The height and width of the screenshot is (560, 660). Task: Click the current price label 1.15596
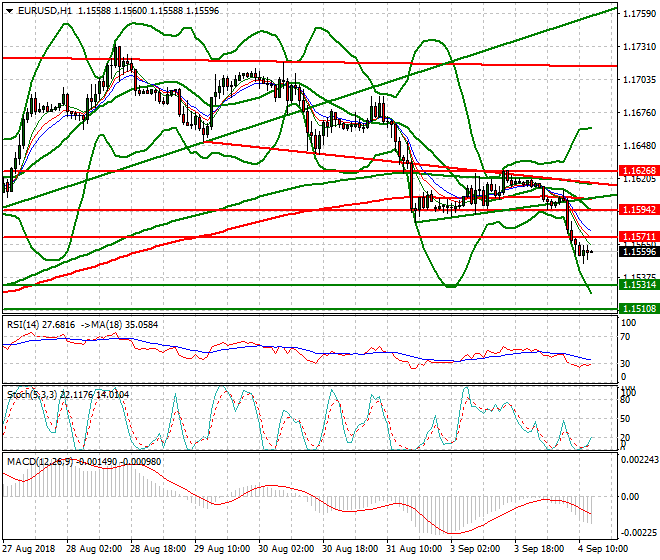[x=639, y=251]
